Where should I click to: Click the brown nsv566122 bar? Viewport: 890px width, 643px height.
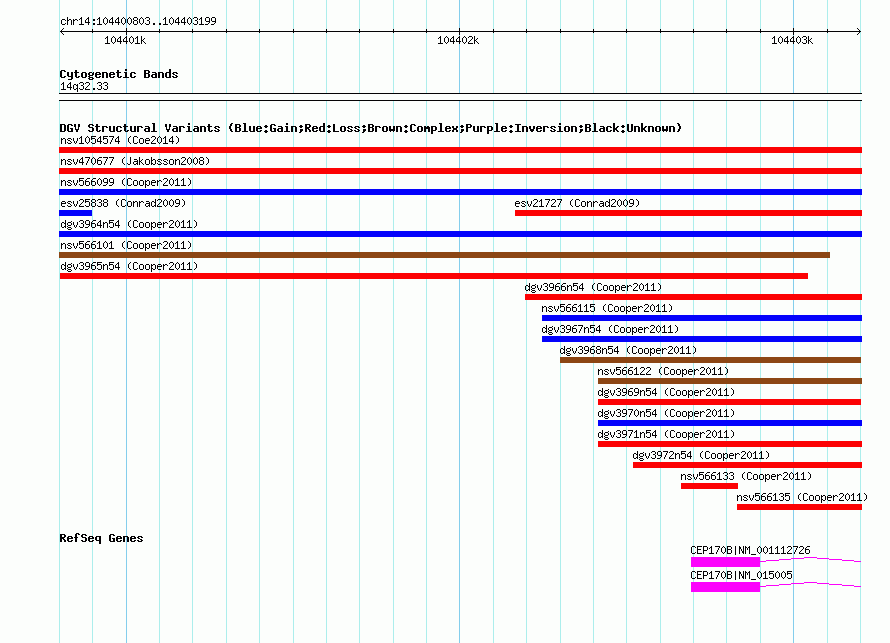click(730, 381)
